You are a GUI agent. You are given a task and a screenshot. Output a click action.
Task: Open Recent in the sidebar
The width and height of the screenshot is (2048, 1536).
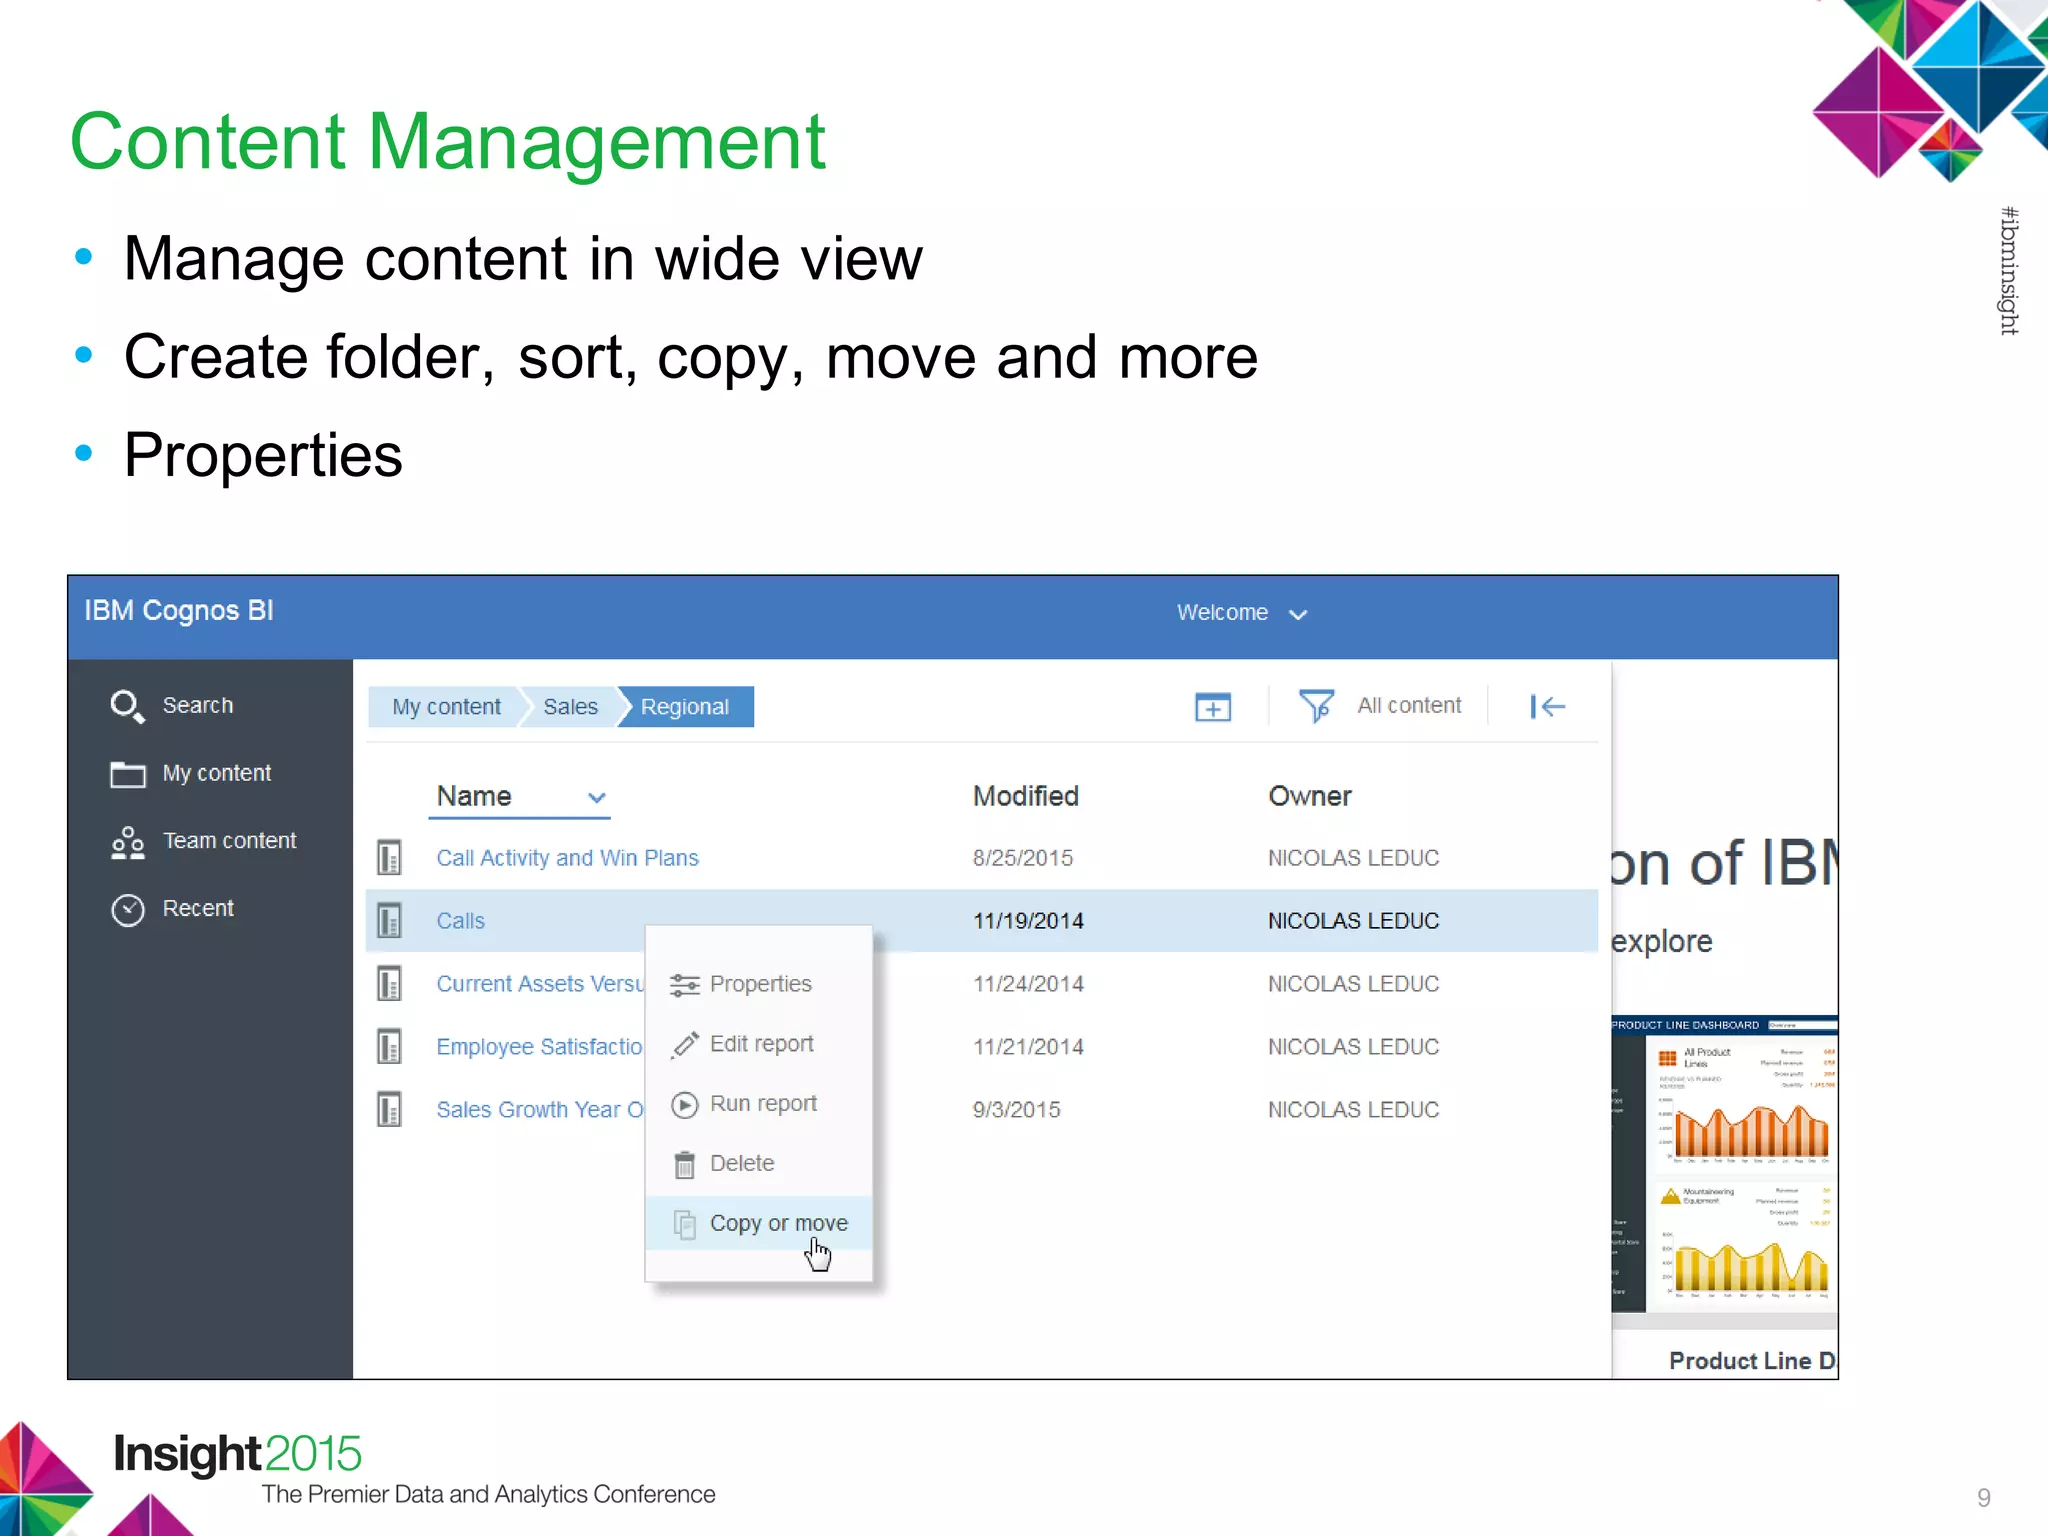pyautogui.click(x=198, y=909)
